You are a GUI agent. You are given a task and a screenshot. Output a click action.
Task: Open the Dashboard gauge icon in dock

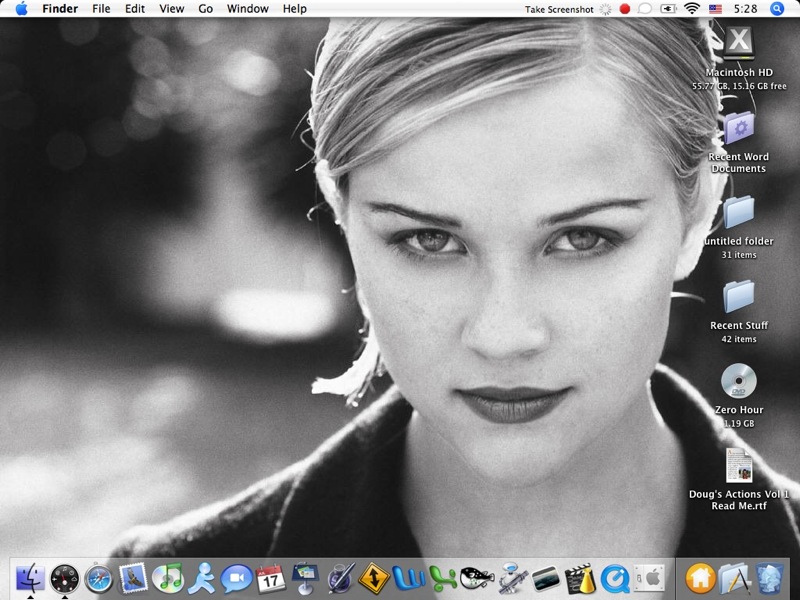pyautogui.click(x=65, y=578)
